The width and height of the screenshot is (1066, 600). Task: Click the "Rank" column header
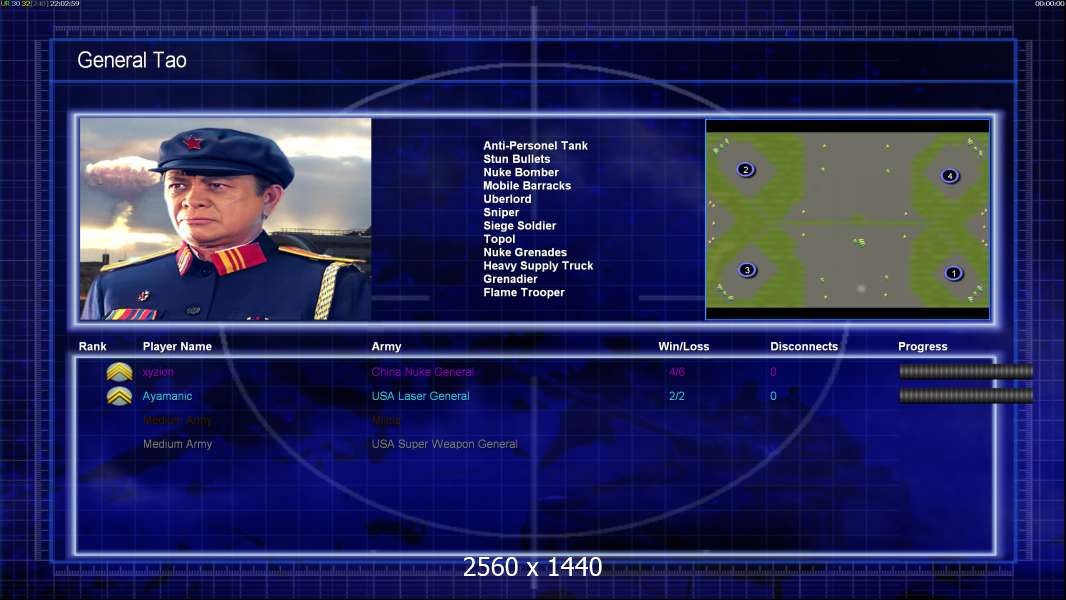click(92, 347)
